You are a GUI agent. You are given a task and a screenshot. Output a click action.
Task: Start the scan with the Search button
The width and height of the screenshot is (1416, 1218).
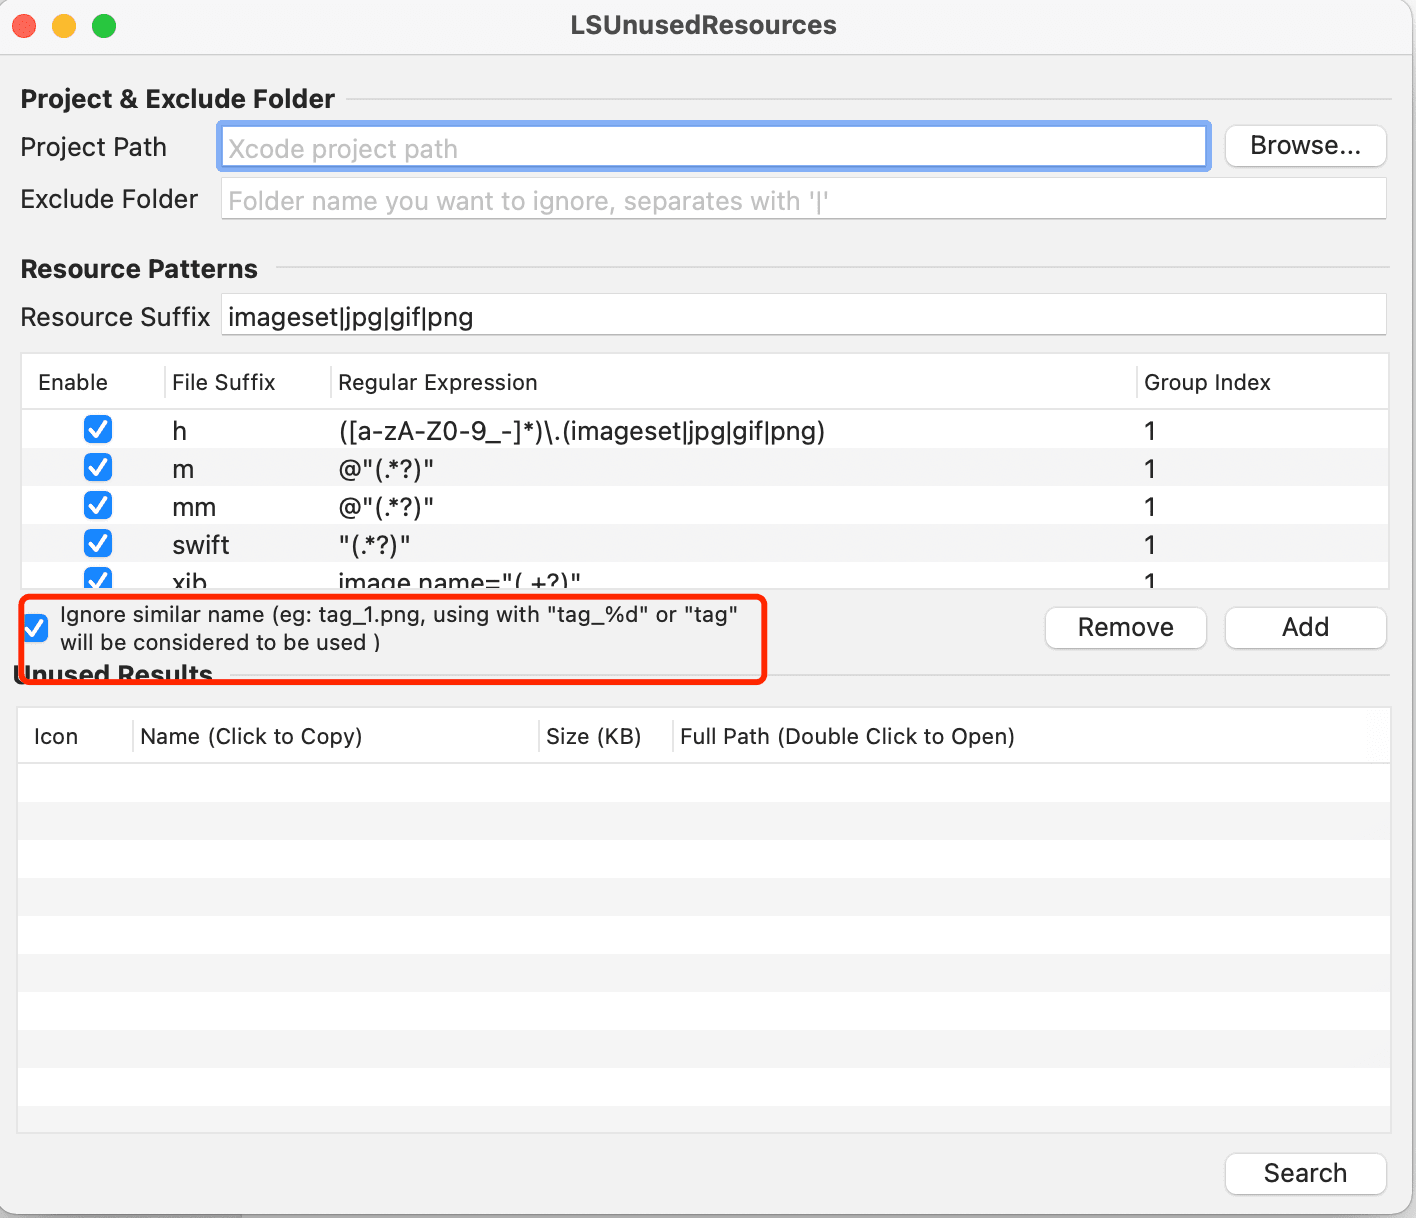[1305, 1173]
